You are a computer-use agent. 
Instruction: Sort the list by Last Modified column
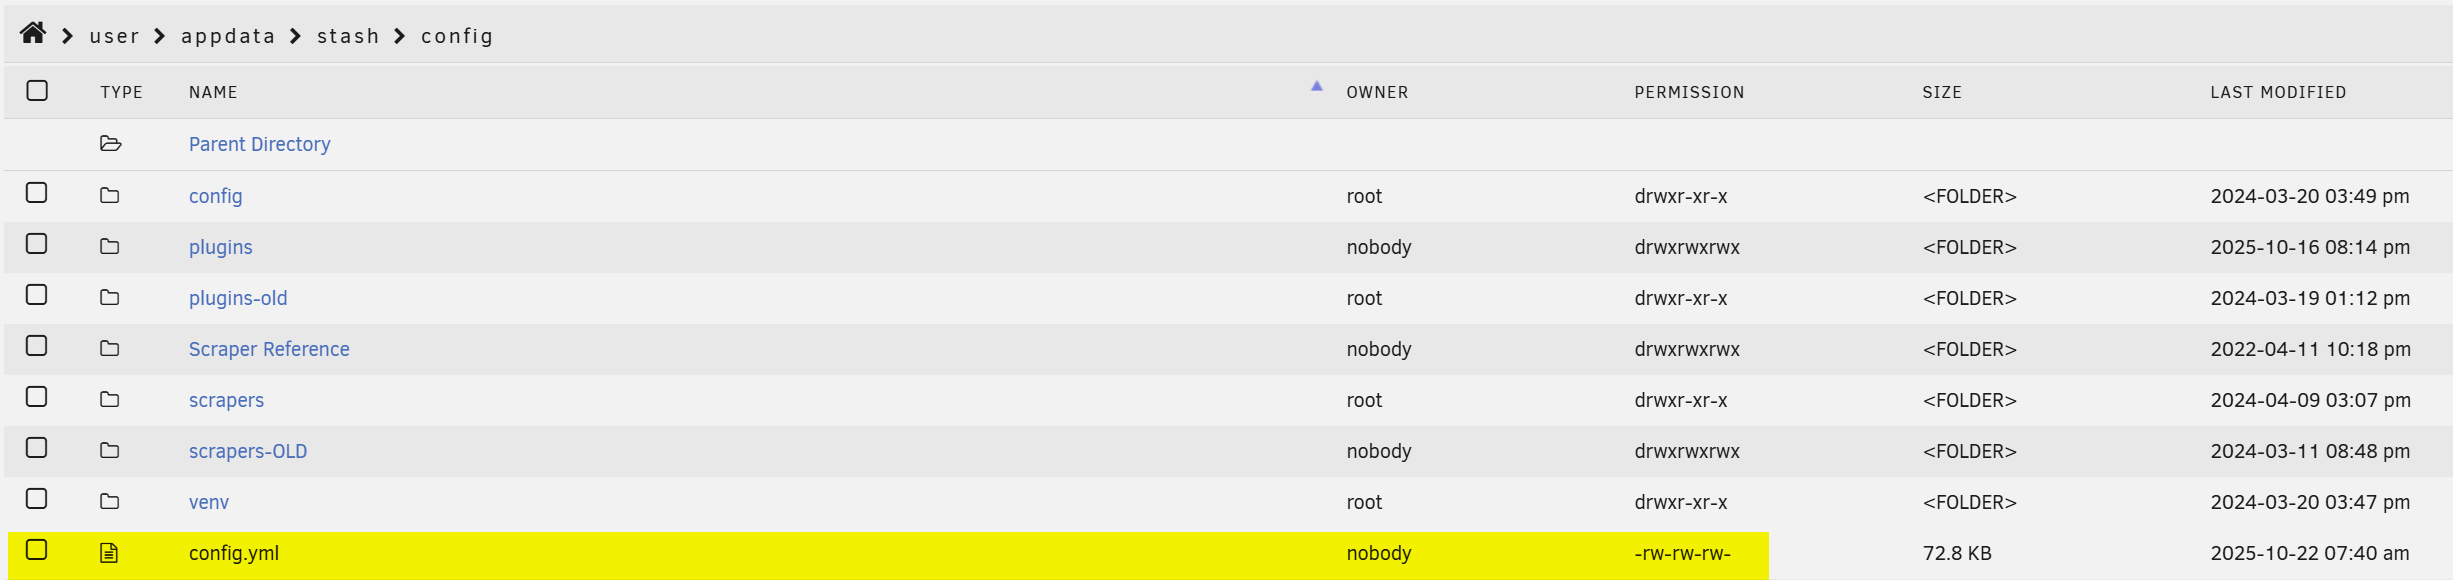[2278, 92]
